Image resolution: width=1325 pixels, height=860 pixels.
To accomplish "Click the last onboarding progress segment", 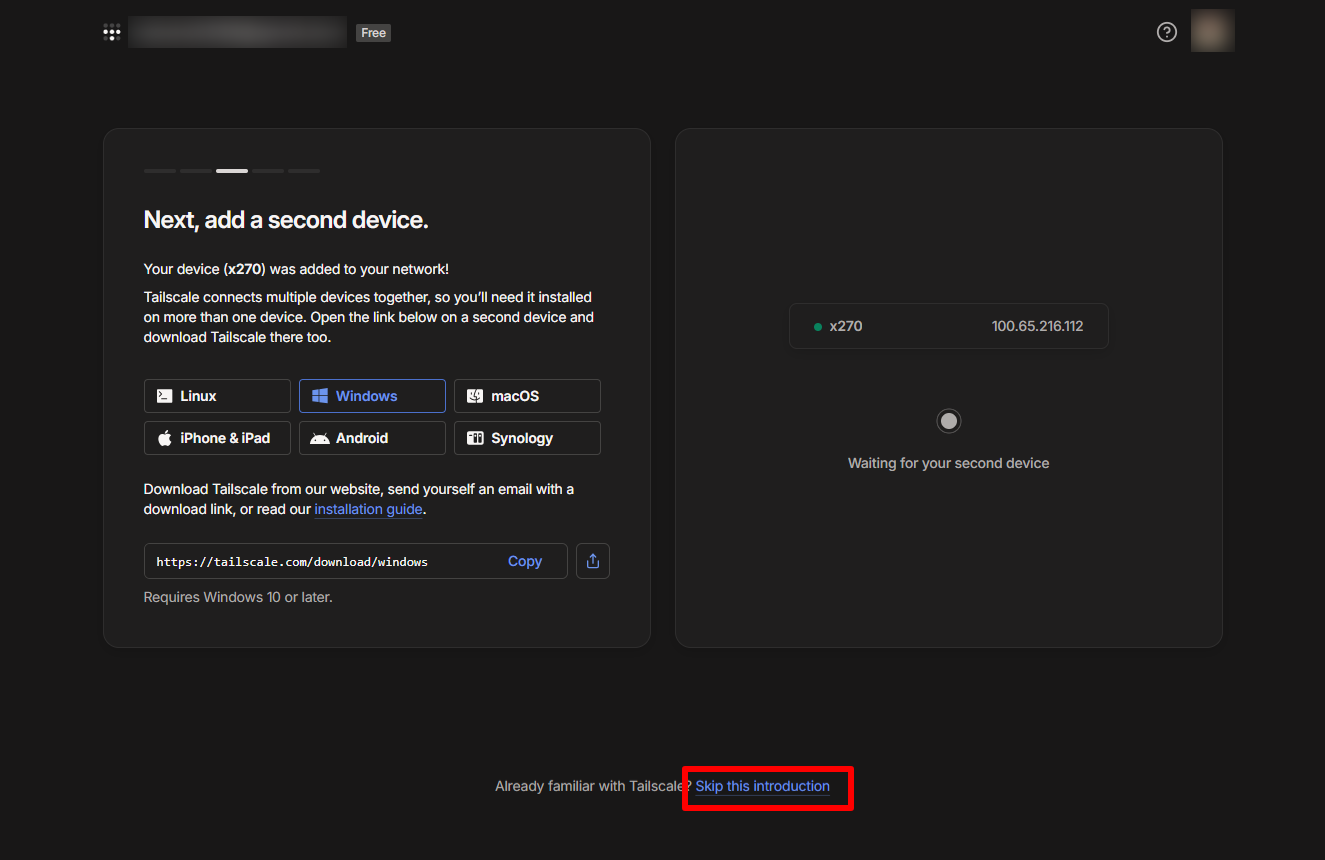I will [x=304, y=171].
